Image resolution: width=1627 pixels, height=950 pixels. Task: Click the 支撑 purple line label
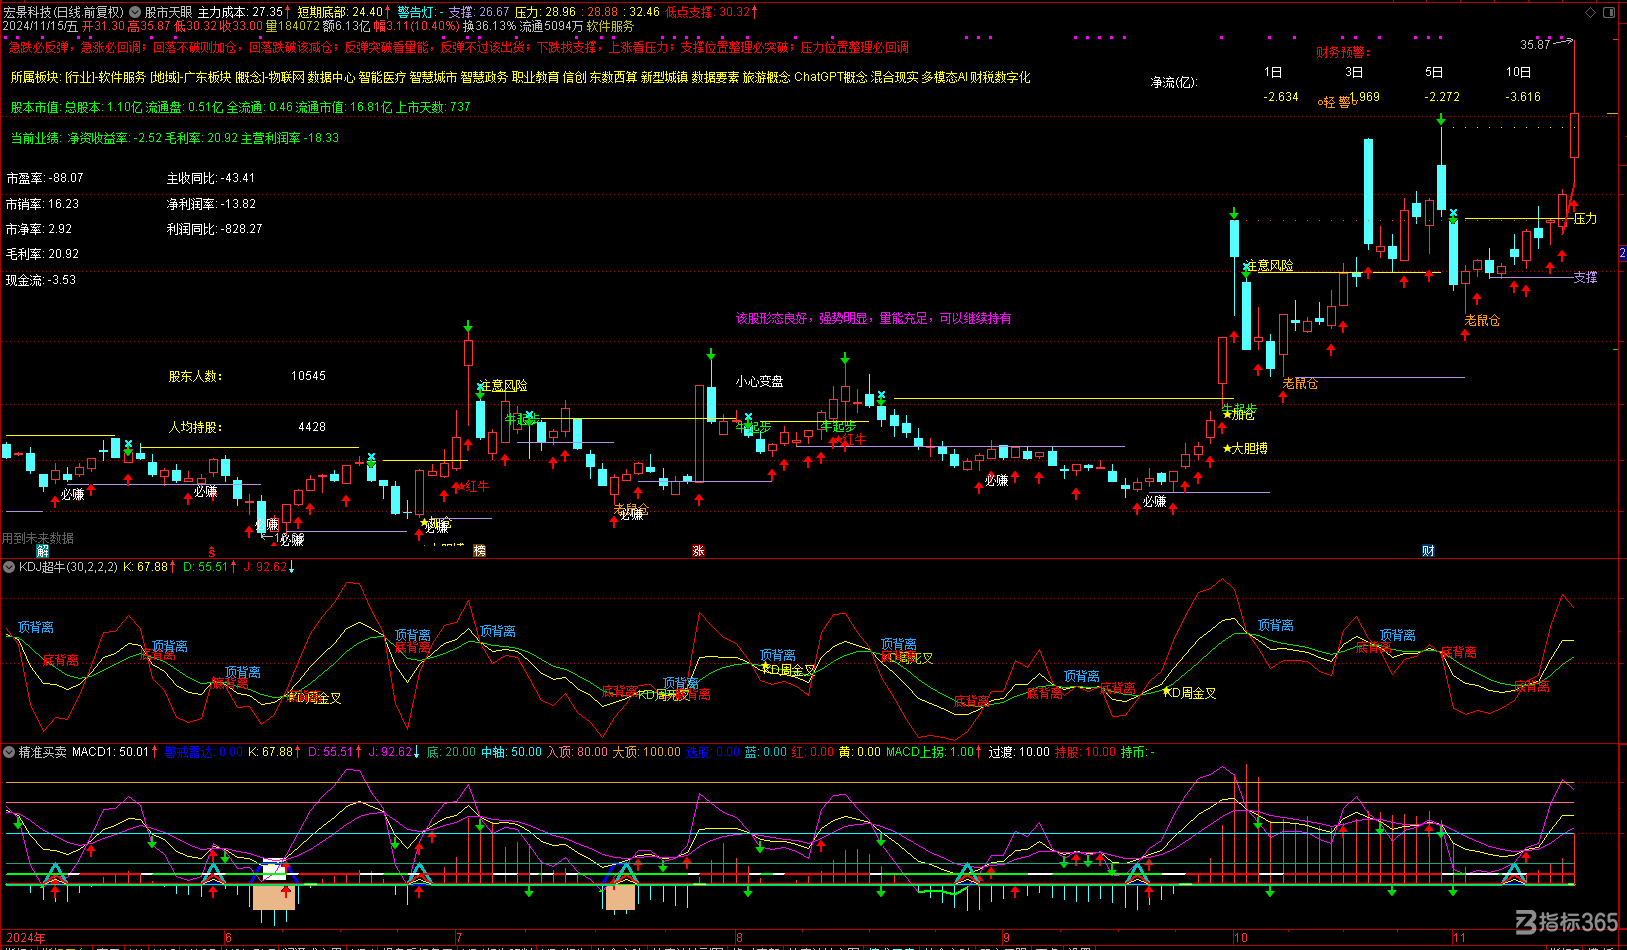click(x=1585, y=277)
